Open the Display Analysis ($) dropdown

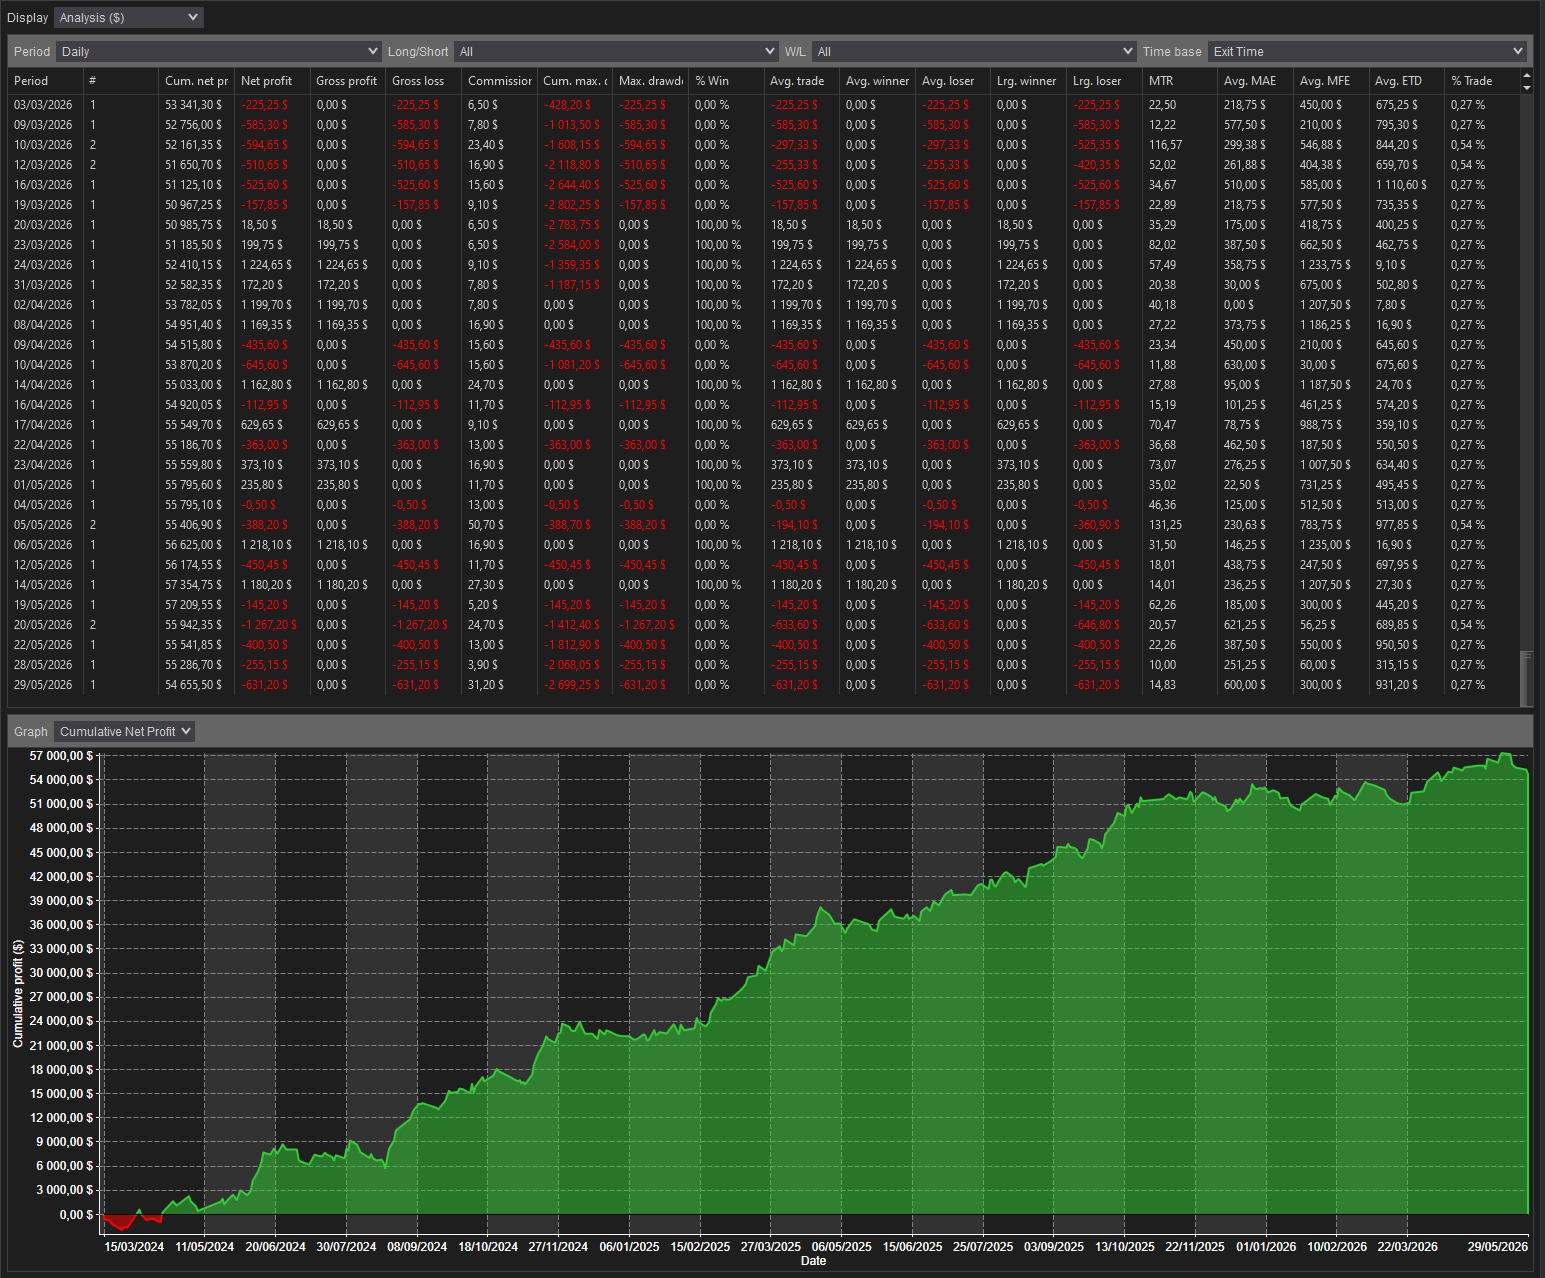128,18
